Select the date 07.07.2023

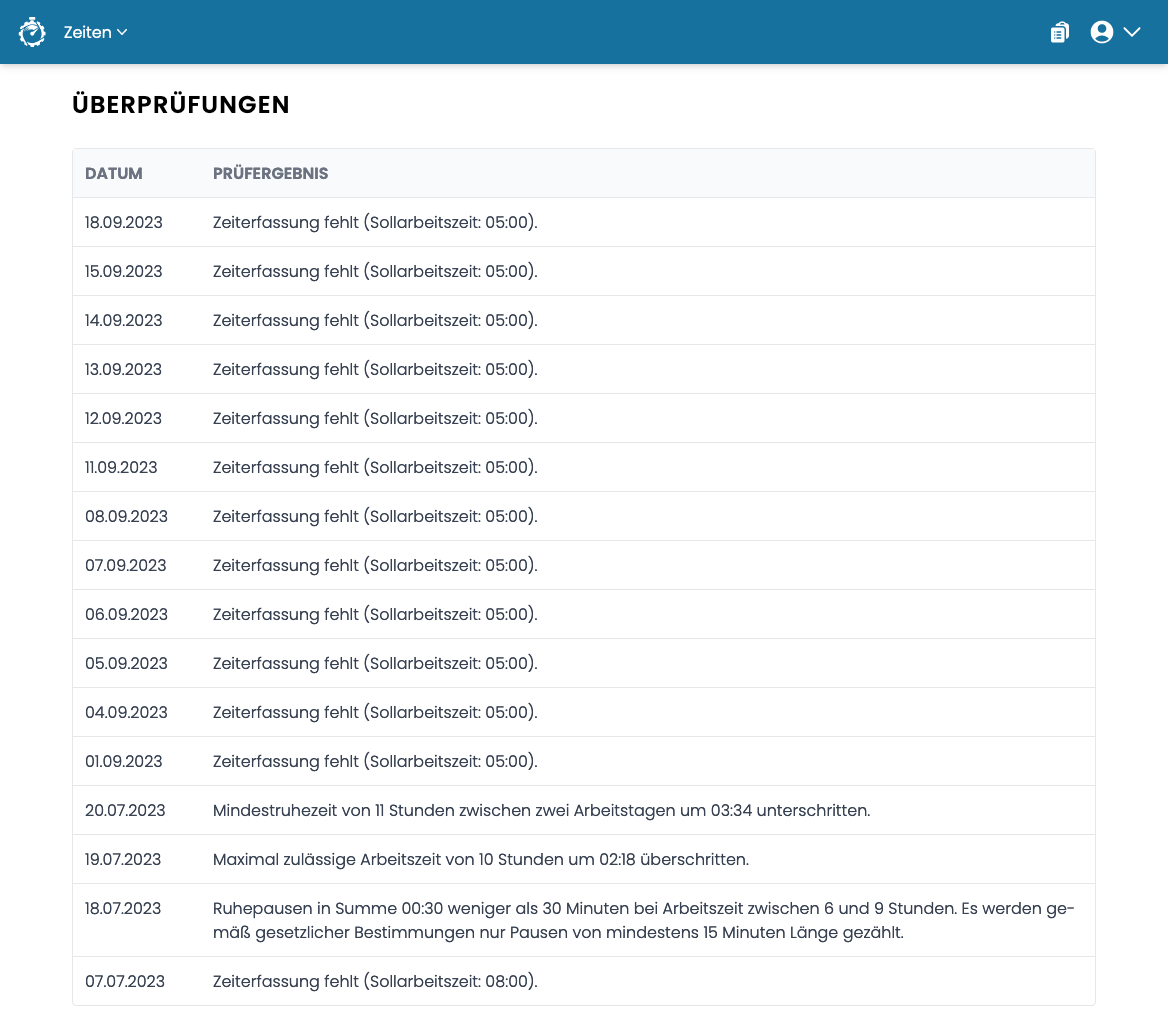pyautogui.click(x=125, y=981)
